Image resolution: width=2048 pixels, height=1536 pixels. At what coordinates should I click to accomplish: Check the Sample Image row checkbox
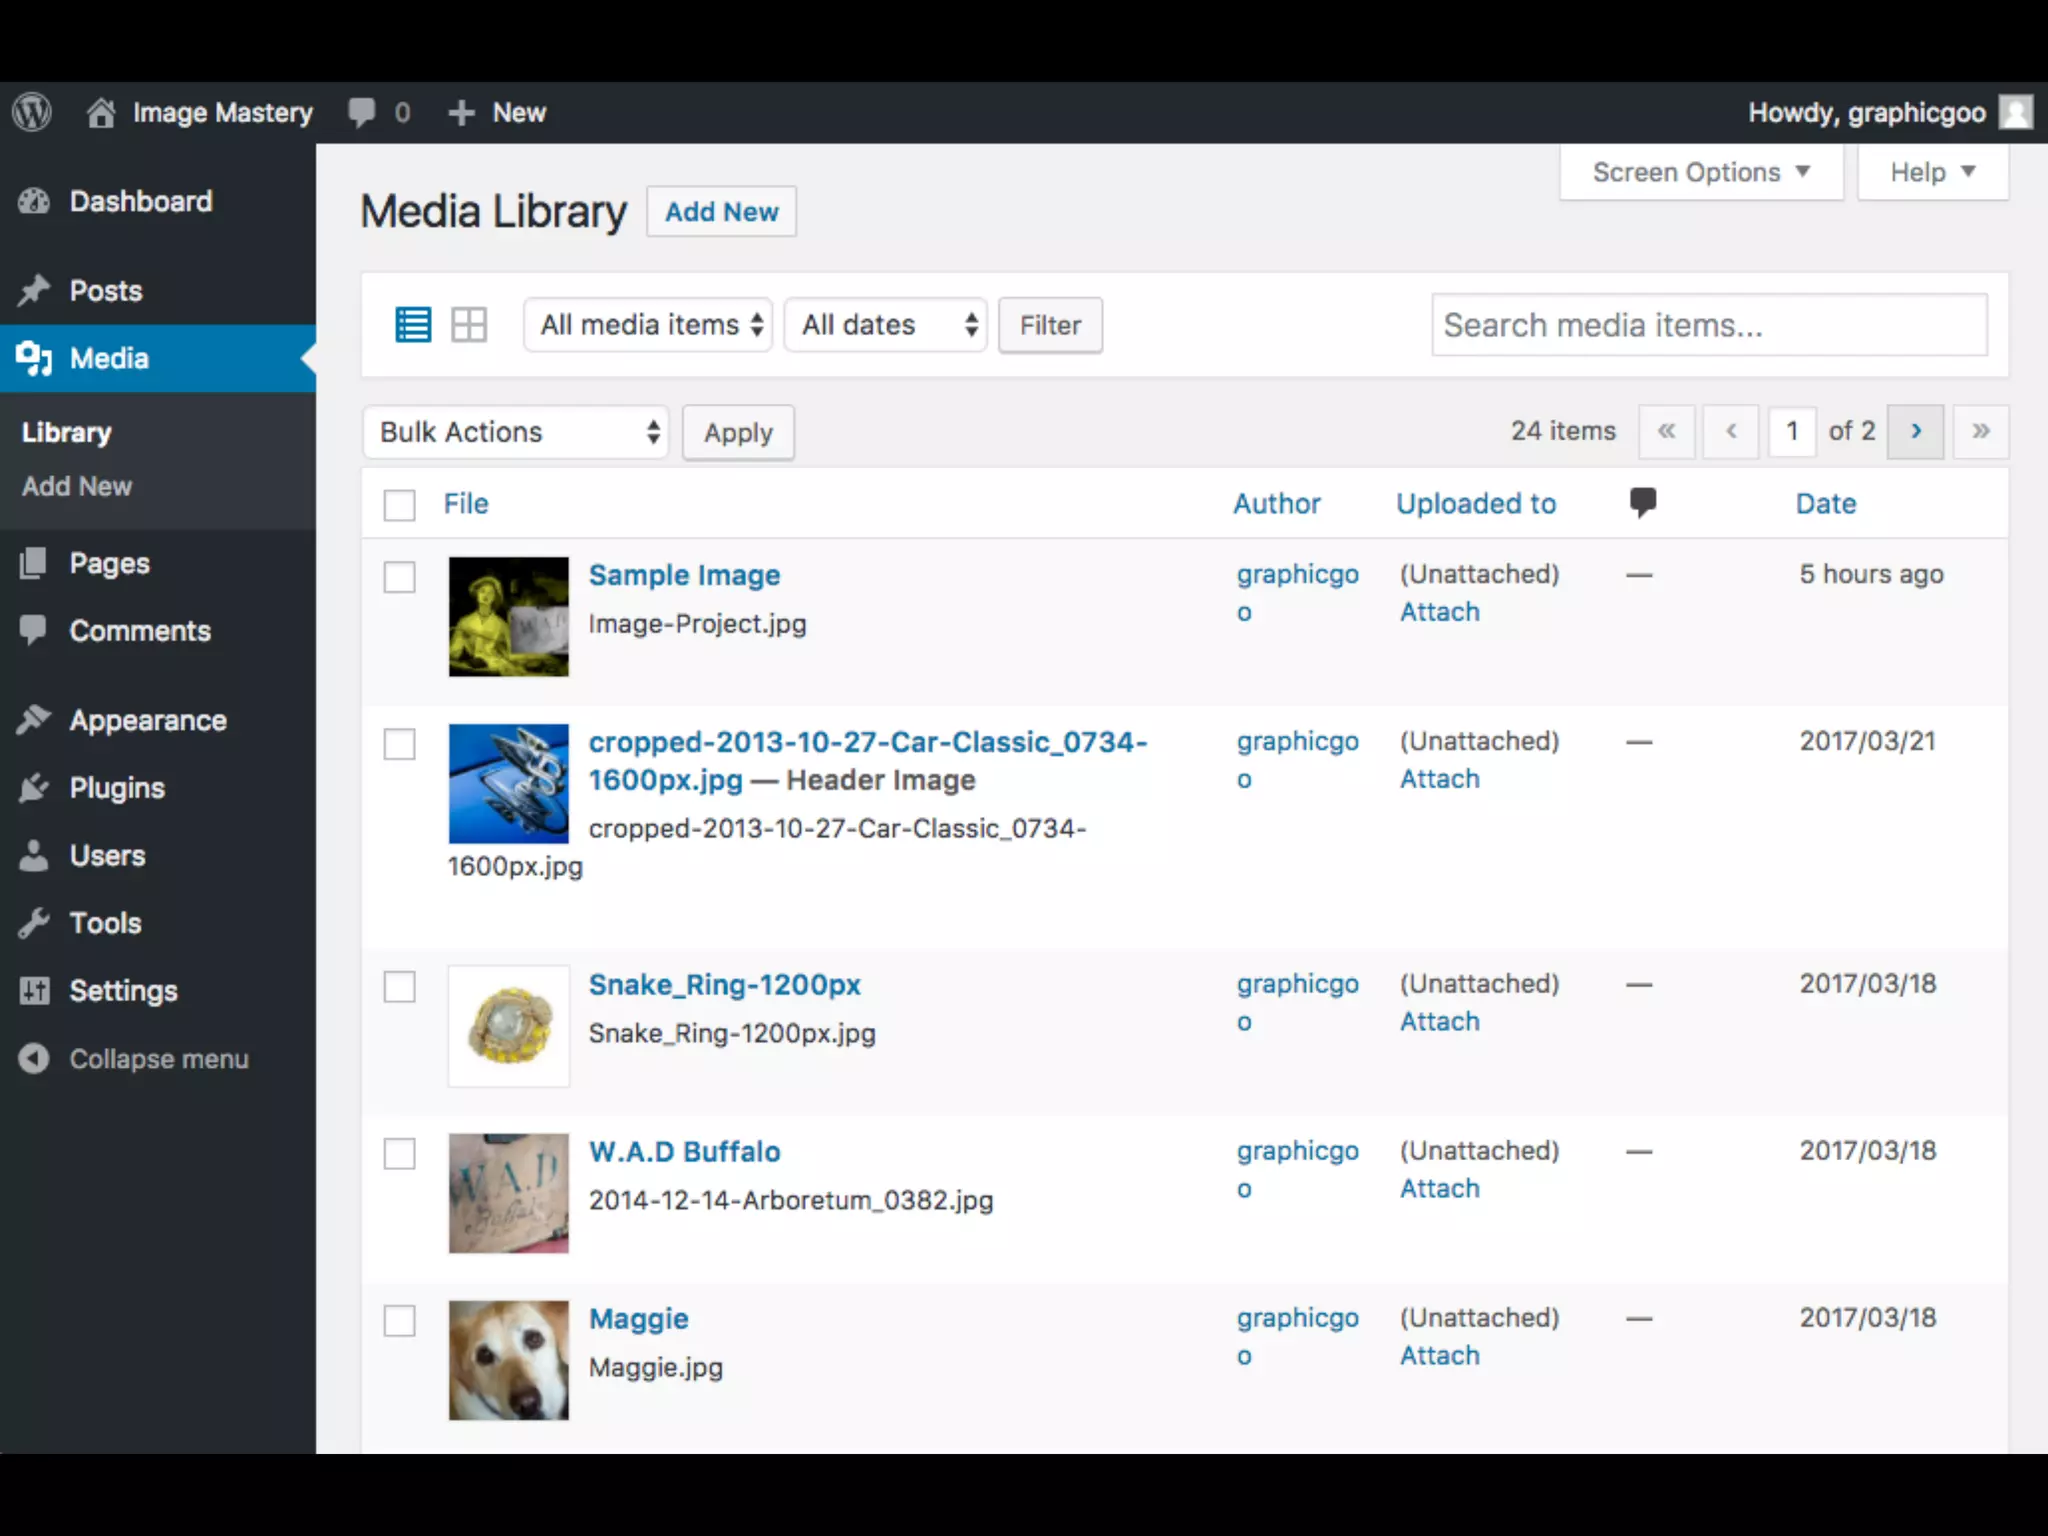point(400,577)
